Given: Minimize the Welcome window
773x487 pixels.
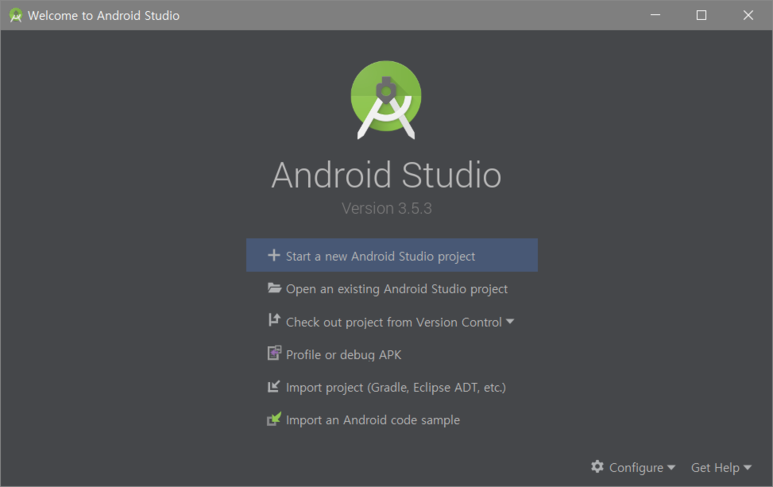Looking at the screenshot, I should tap(655, 15).
